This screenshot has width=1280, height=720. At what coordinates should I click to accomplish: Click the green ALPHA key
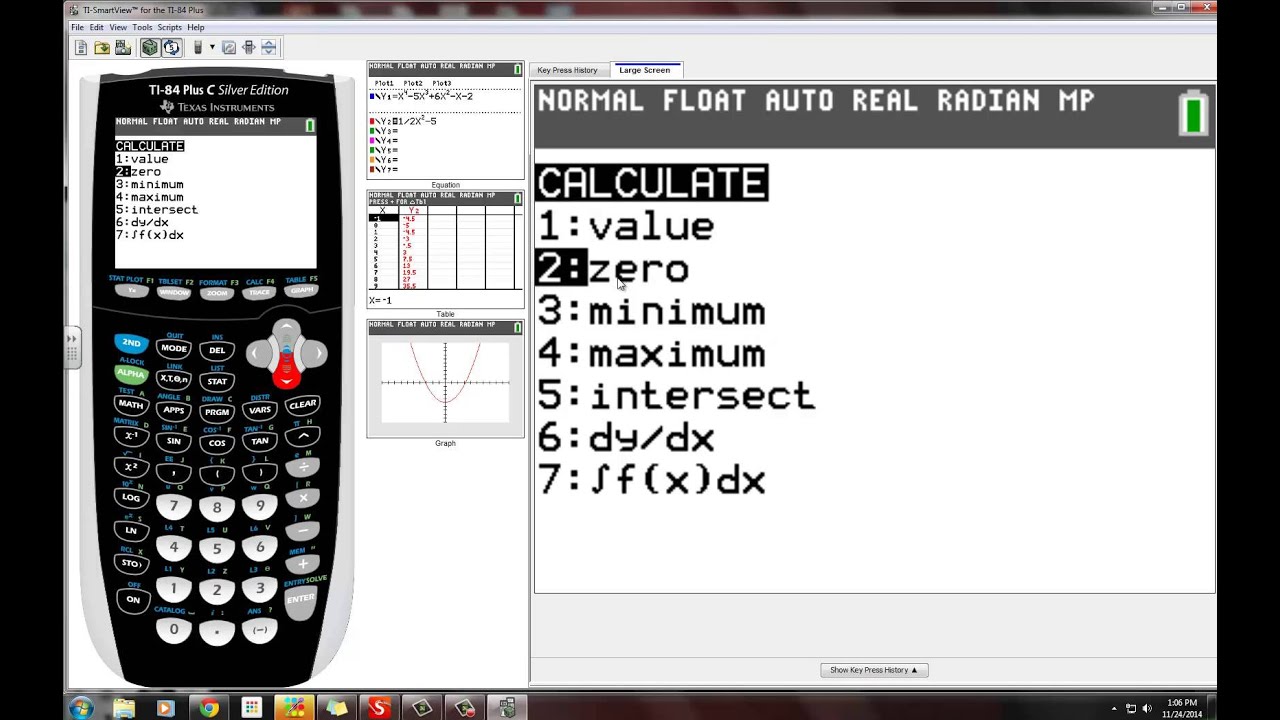(x=131, y=373)
